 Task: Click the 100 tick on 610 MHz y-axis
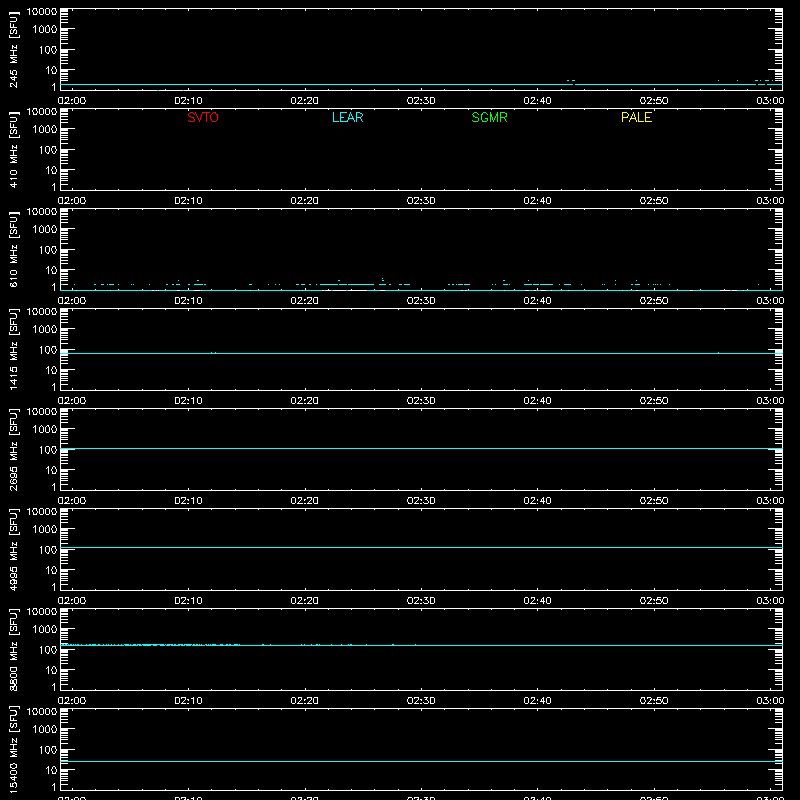pos(48,250)
